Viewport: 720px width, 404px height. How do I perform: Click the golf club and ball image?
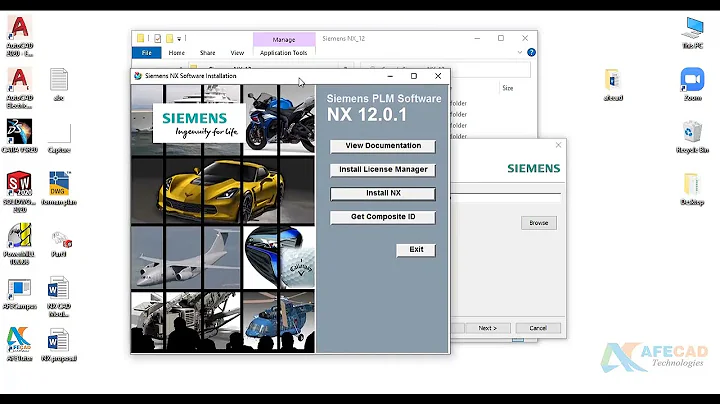click(x=279, y=258)
